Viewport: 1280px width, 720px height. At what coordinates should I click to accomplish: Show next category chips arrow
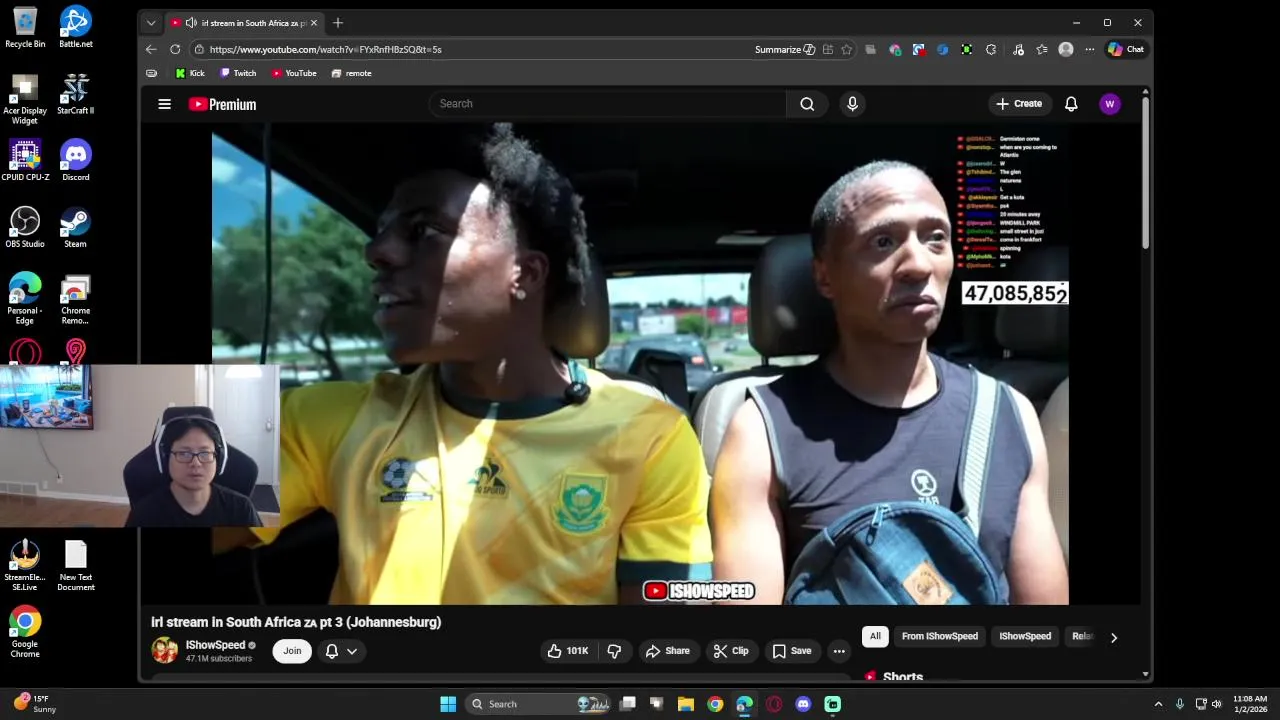[1113, 637]
